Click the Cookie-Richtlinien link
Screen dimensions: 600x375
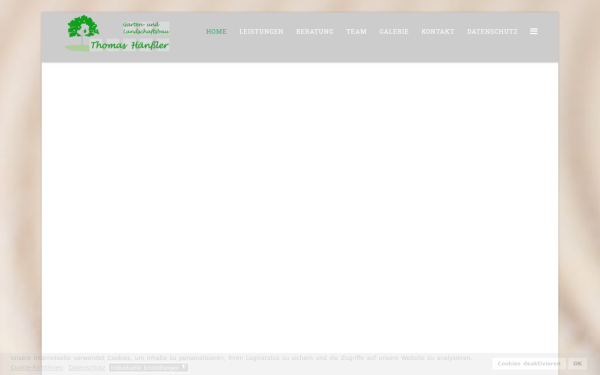[37, 367]
